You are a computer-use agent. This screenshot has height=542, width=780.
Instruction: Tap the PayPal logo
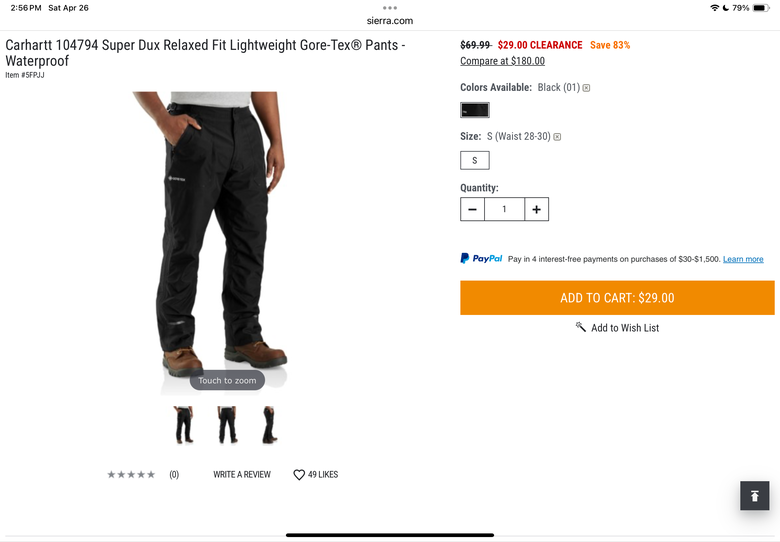[482, 259]
